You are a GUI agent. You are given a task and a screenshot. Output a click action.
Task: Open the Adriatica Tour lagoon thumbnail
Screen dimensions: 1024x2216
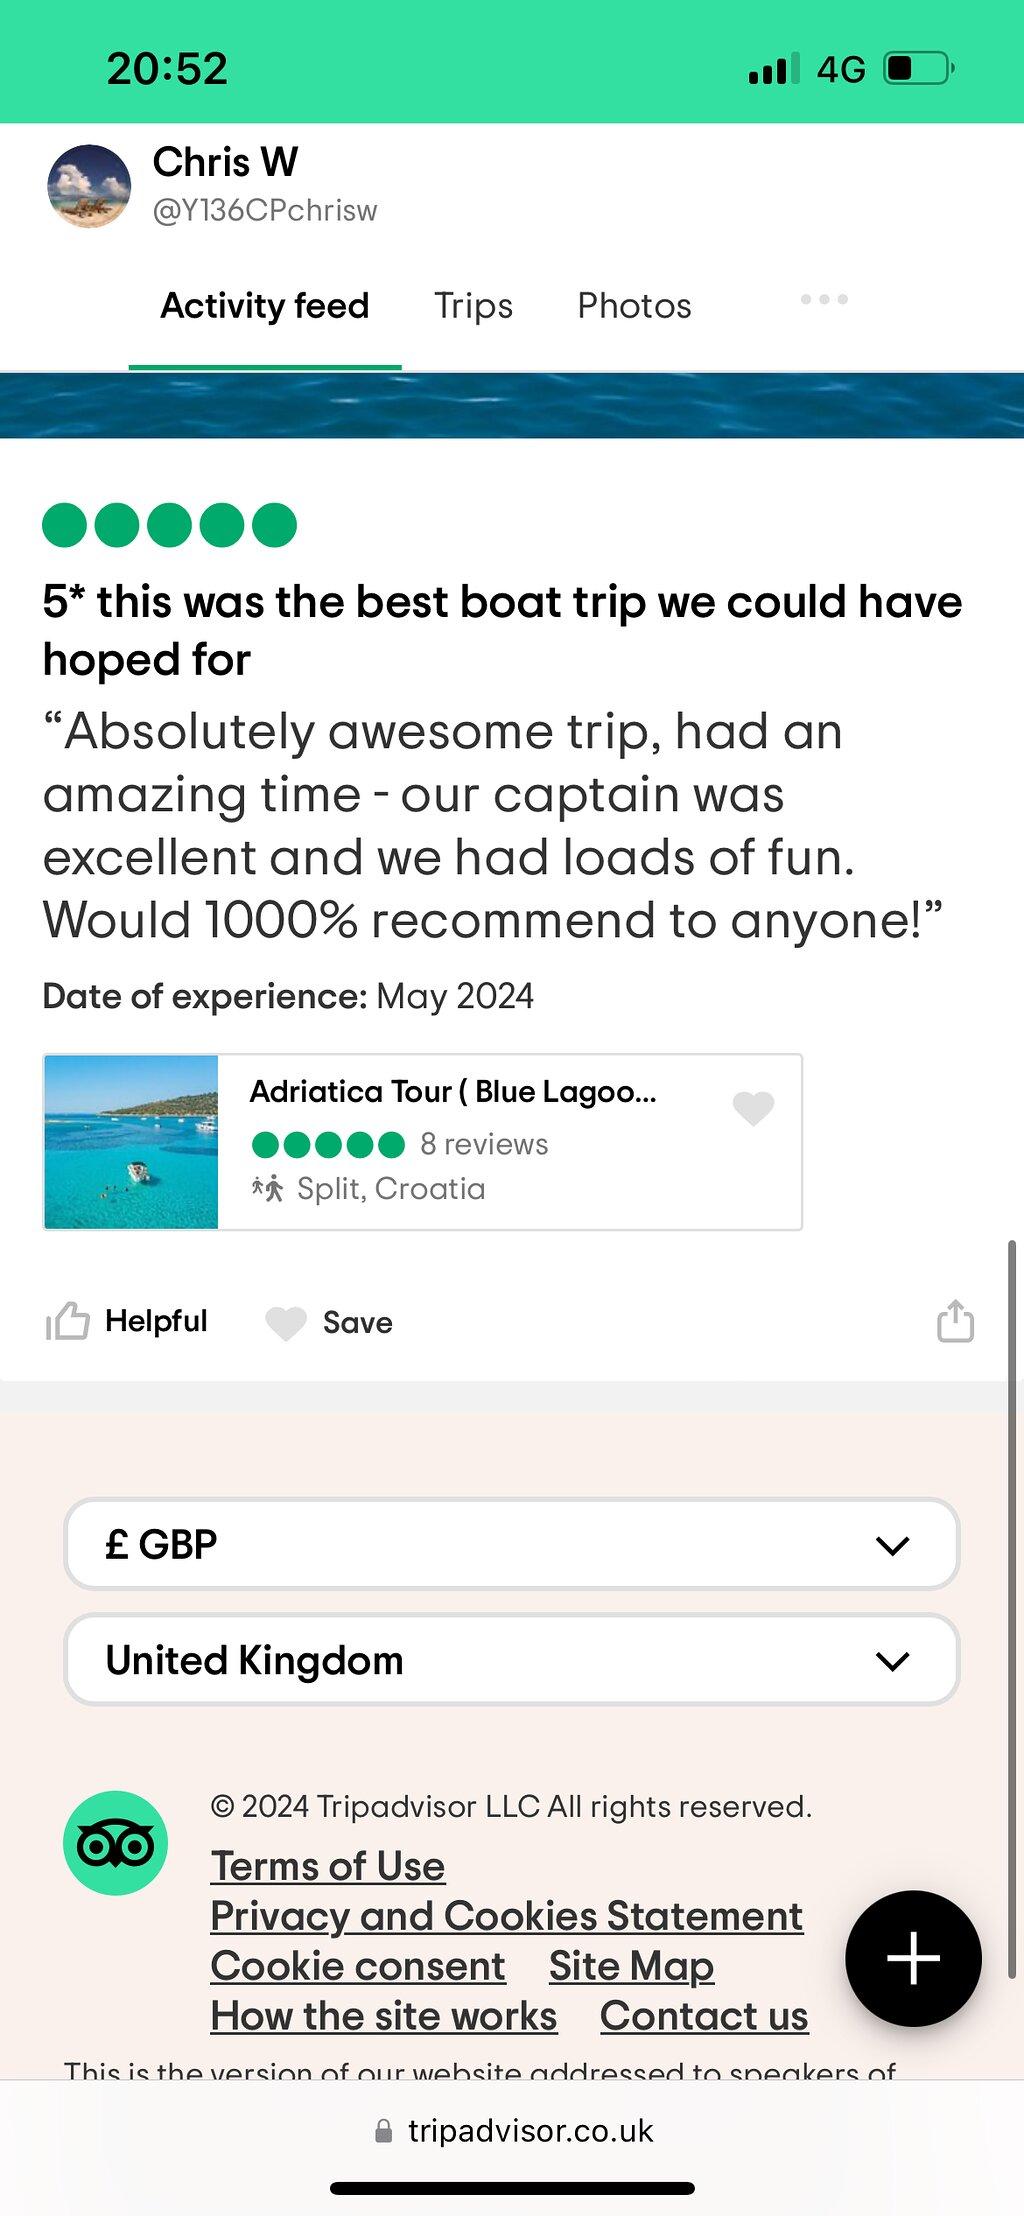[x=131, y=1142]
